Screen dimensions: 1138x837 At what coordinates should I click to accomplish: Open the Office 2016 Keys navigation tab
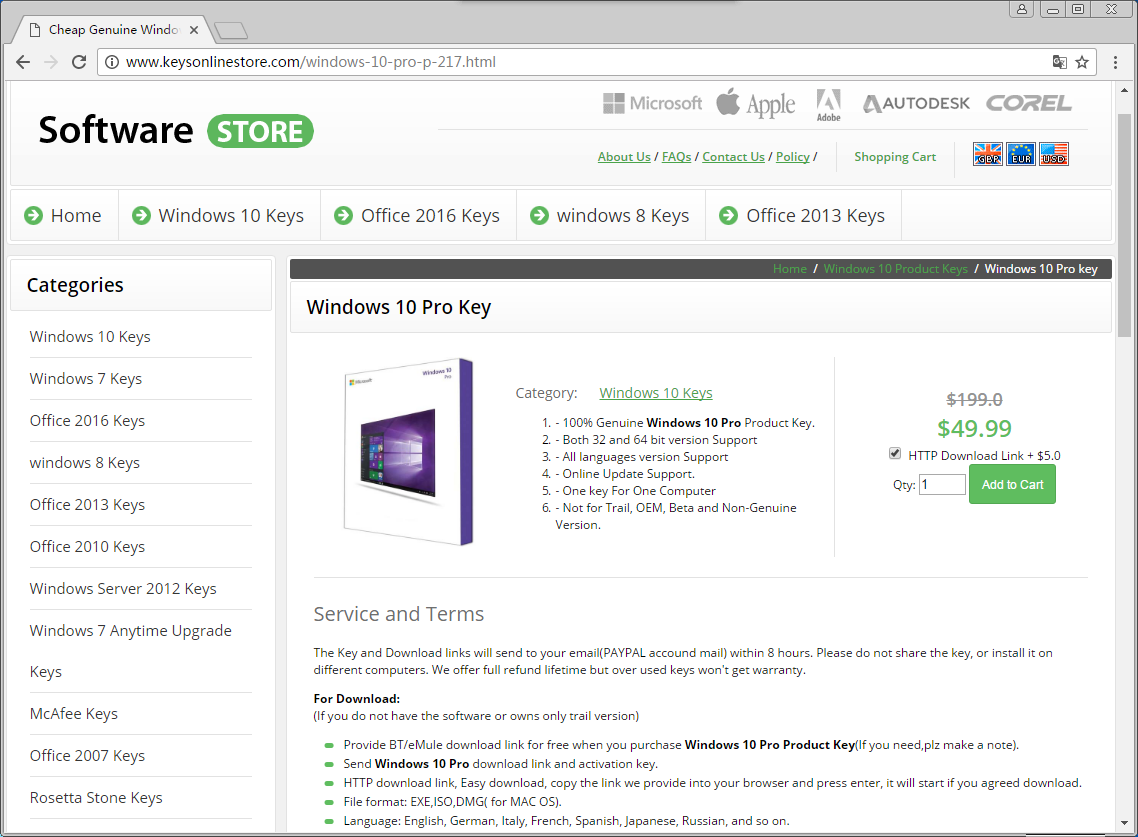point(419,216)
